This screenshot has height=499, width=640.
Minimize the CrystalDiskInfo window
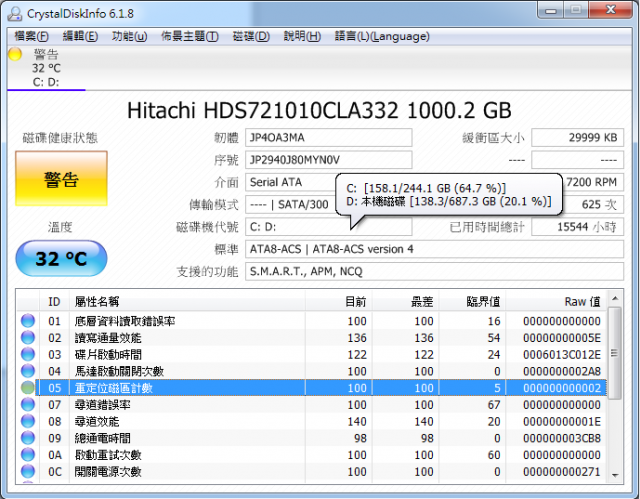point(551,10)
